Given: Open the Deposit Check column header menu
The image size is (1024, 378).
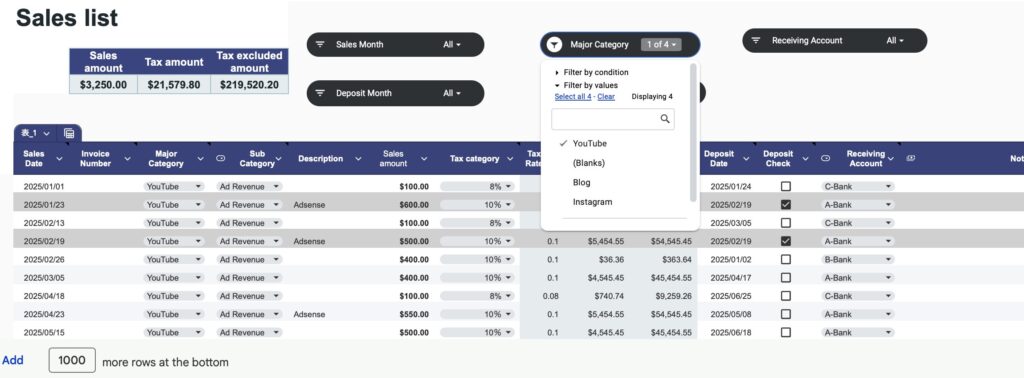Looking at the screenshot, I should [x=805, y=159].
